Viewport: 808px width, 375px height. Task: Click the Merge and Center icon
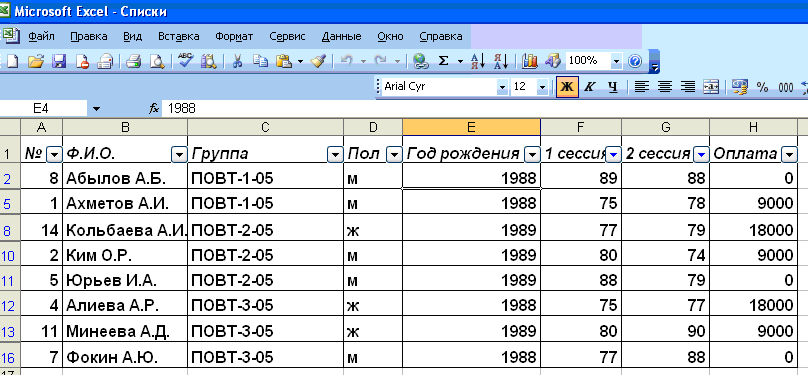711,87
